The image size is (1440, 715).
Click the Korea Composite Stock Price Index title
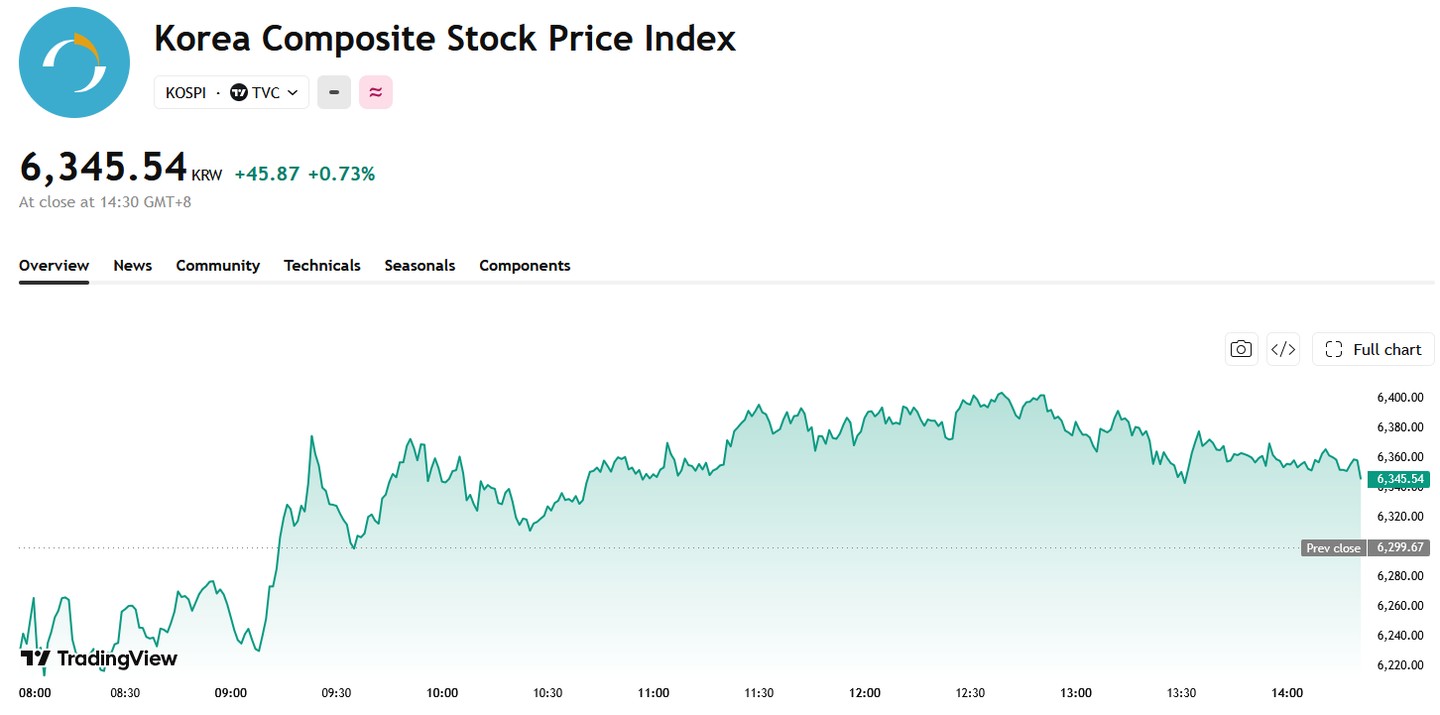(445, 38)
